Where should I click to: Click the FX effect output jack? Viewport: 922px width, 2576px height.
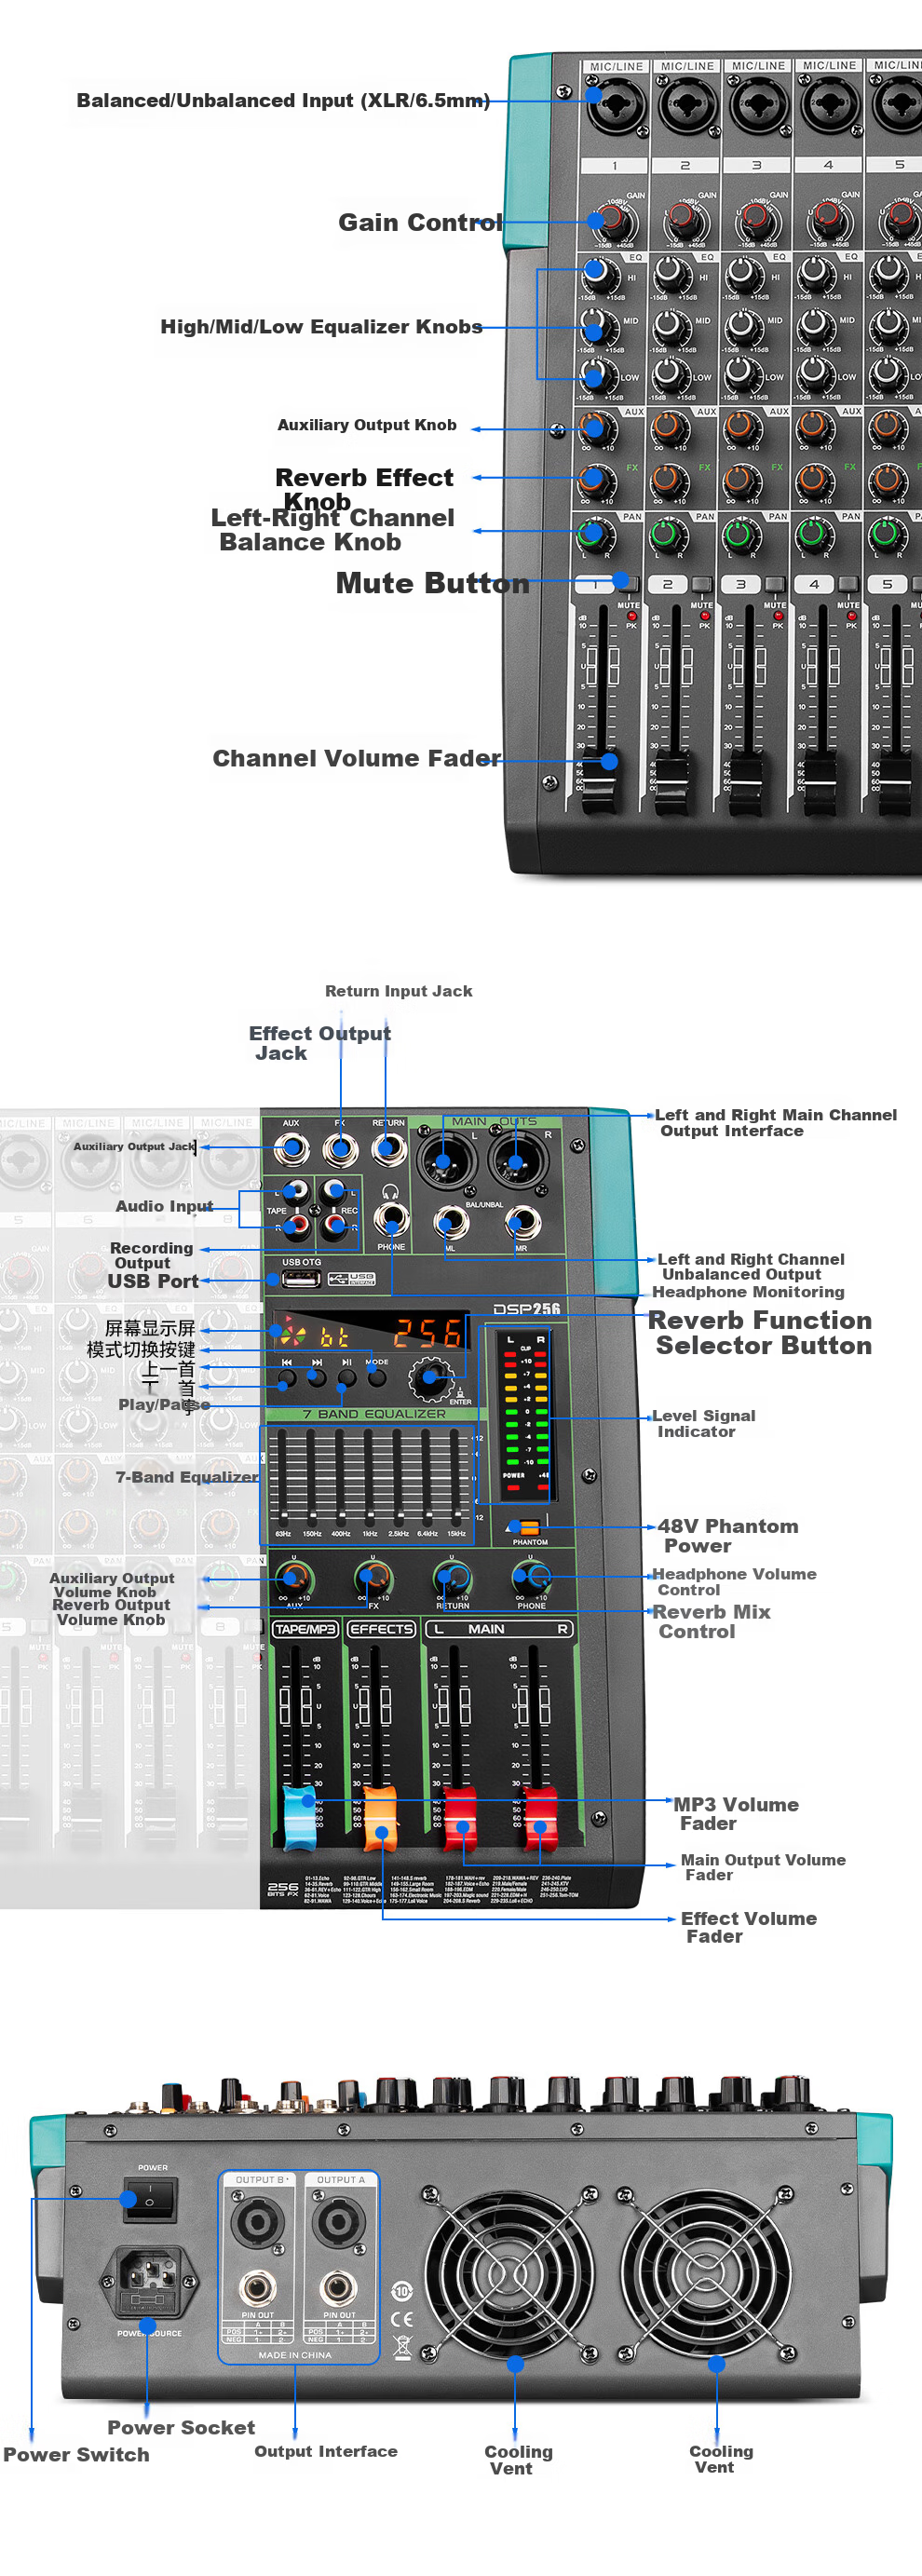340,1149
